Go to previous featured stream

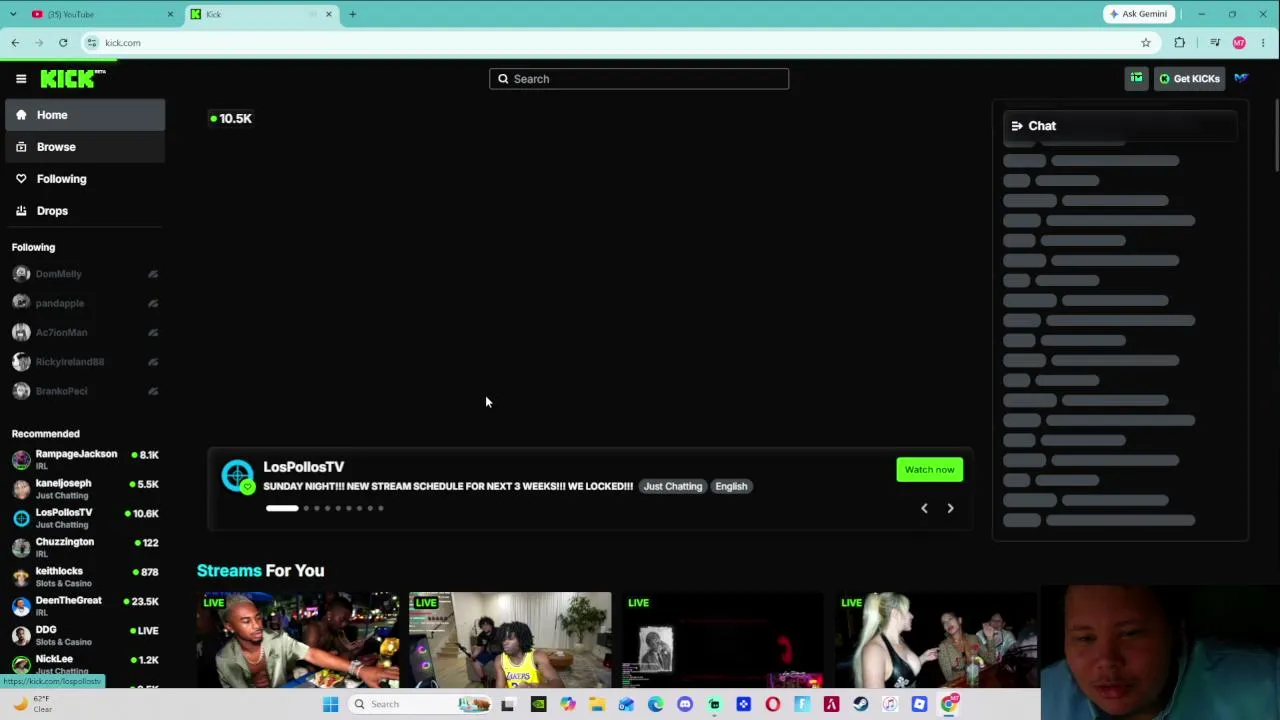924,508
